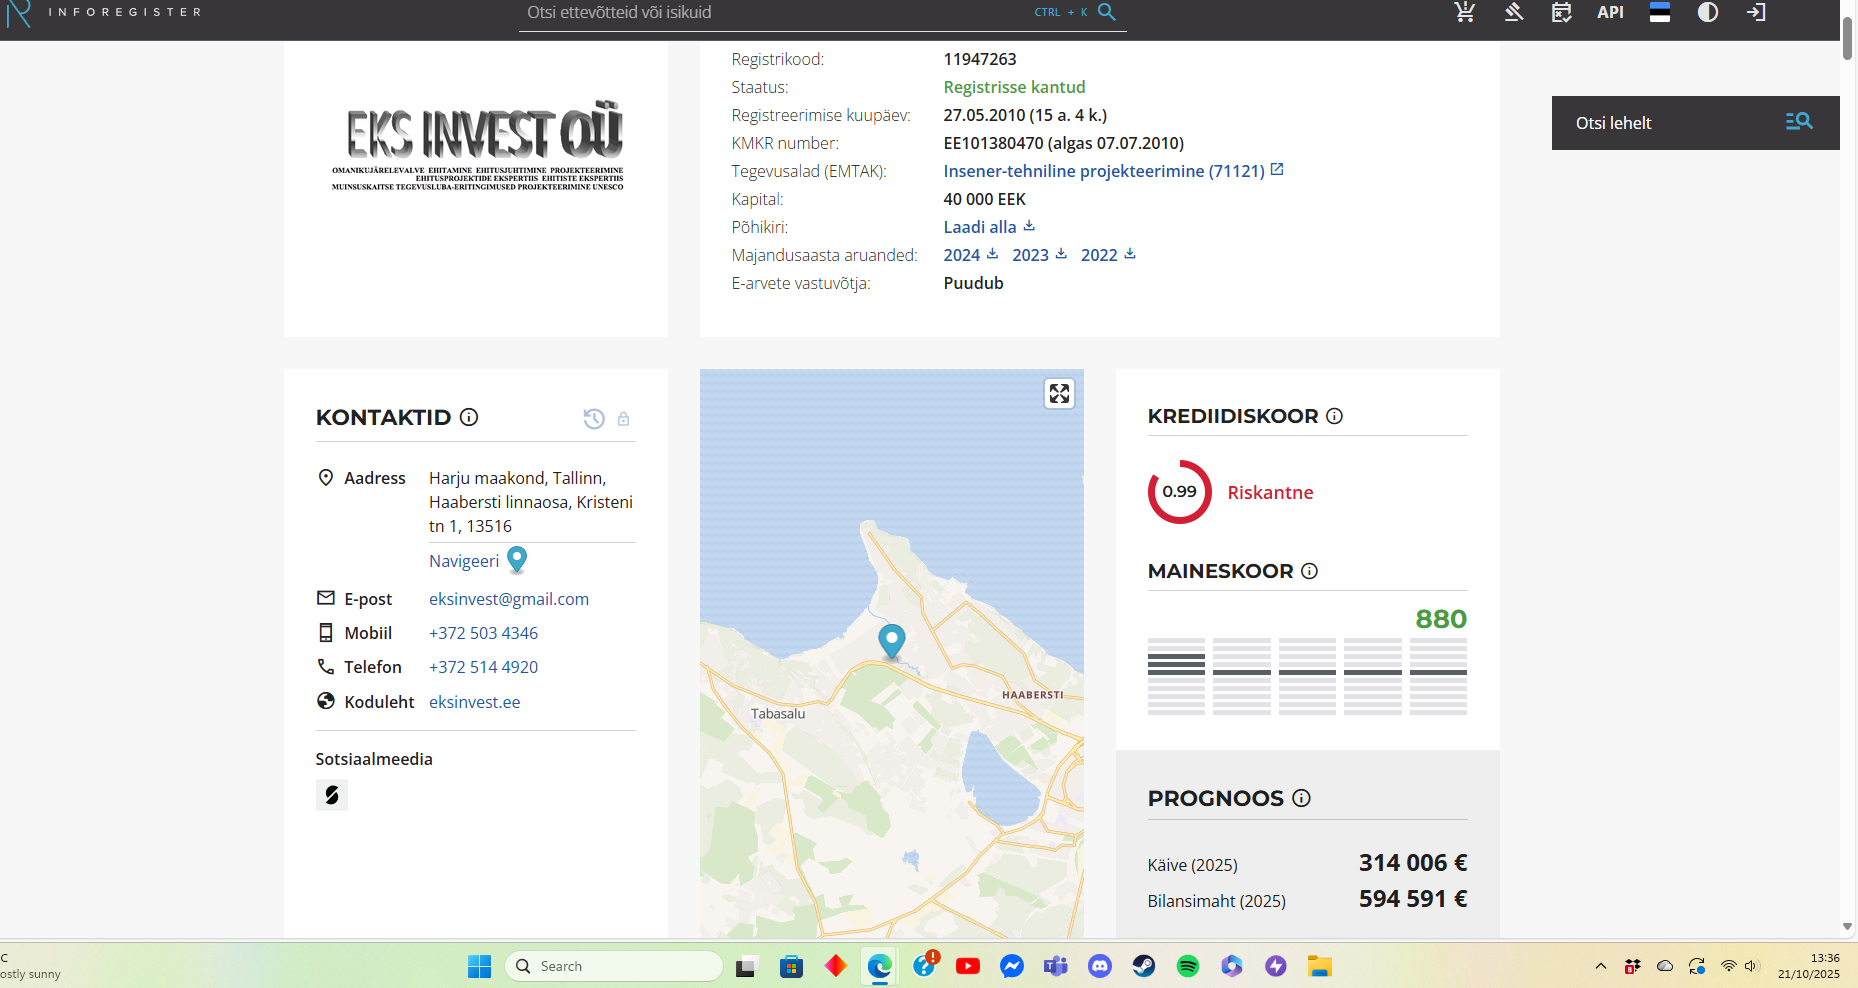The width and height of the screenshot is (1858, 988).
Task: Open the API menu item
Action: point(1610,12)
